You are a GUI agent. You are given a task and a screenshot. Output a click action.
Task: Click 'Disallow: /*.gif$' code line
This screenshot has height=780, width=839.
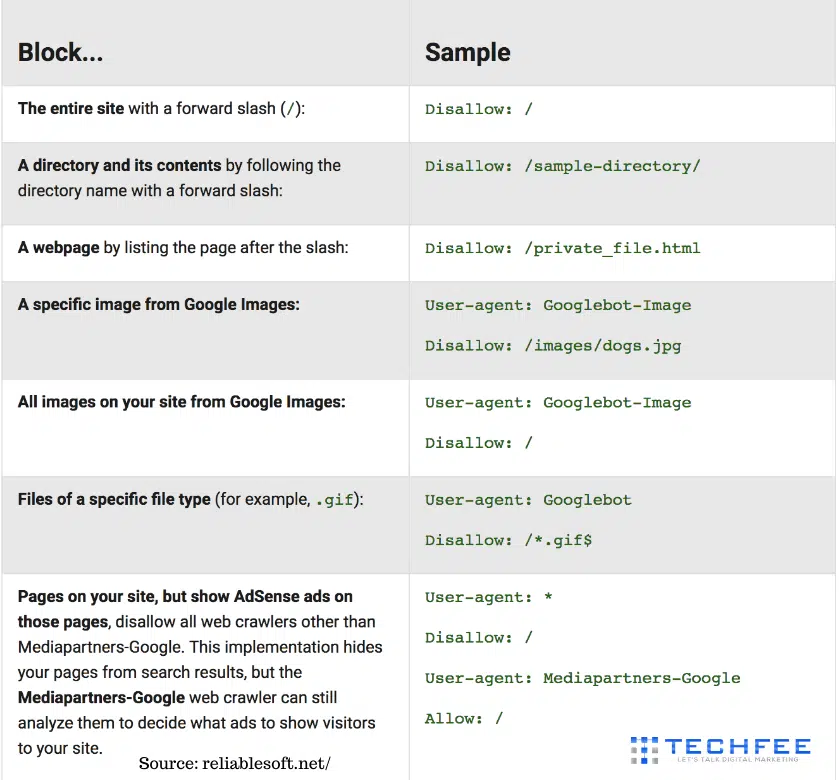[x=508, y=540]
